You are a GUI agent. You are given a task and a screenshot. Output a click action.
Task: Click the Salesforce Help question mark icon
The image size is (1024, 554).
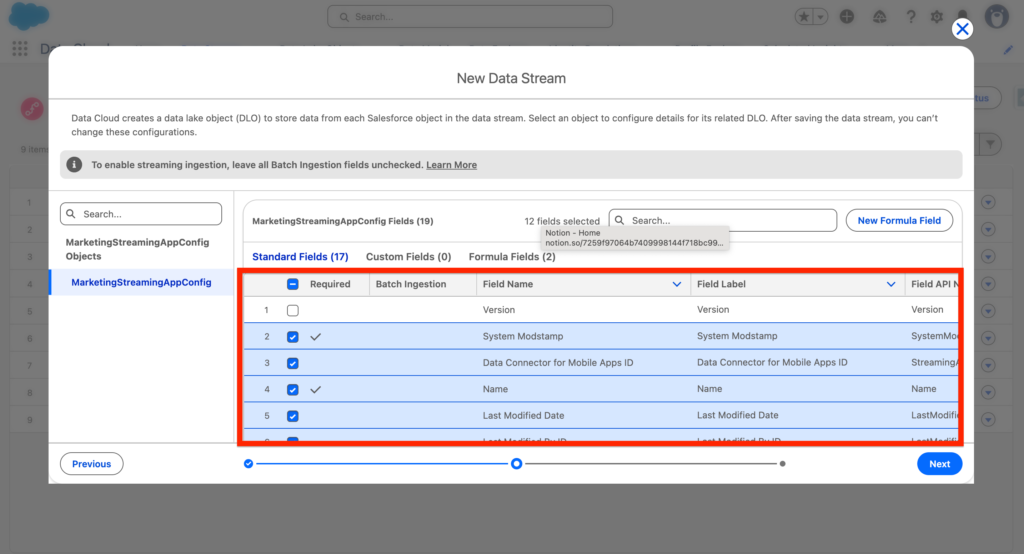click(910, 17)
